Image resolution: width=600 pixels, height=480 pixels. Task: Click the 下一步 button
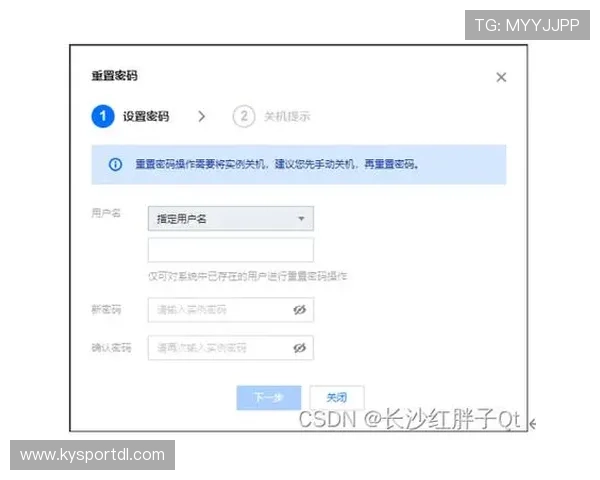coord(269,398)
